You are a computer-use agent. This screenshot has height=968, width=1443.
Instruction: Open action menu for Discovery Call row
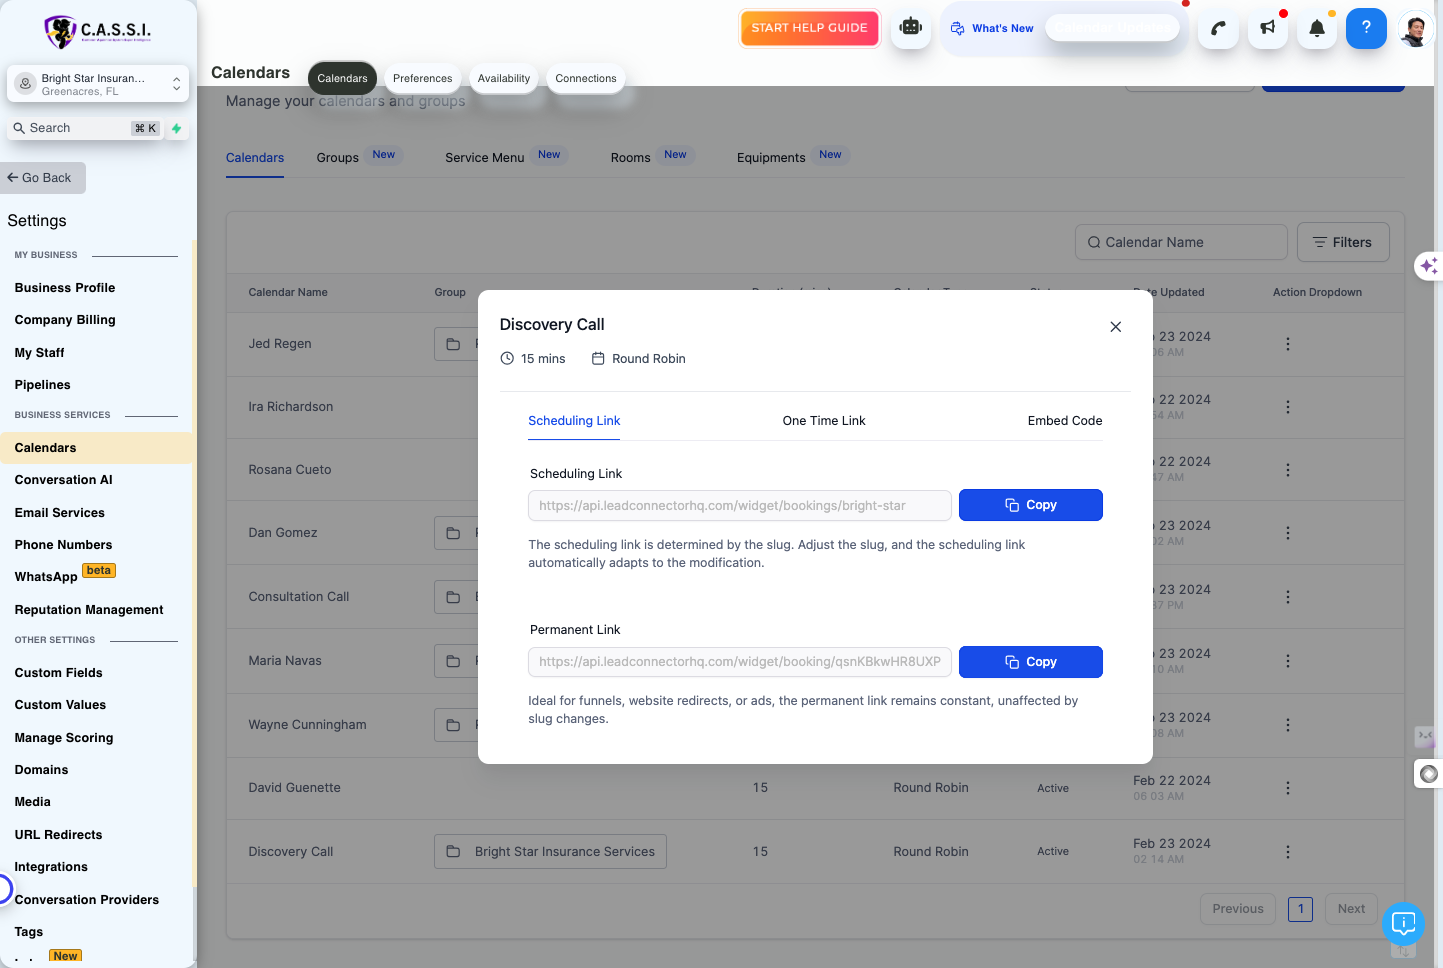point(1287,852)
